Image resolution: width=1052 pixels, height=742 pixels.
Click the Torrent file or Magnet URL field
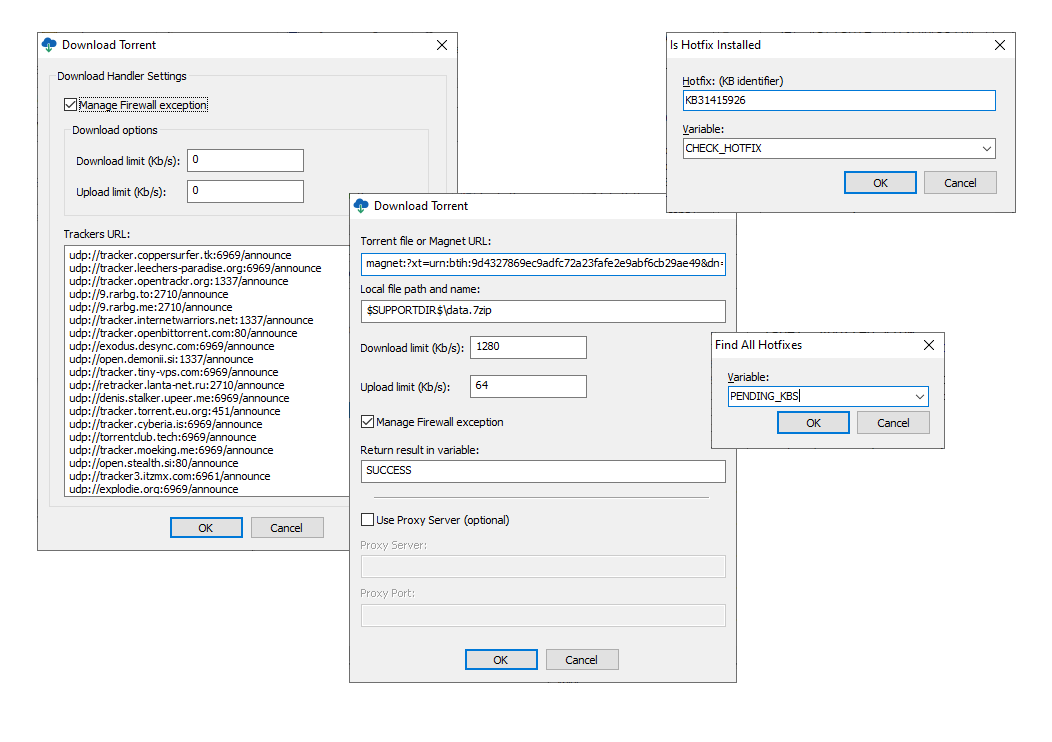pyautogui.click(x=543, y=264)
